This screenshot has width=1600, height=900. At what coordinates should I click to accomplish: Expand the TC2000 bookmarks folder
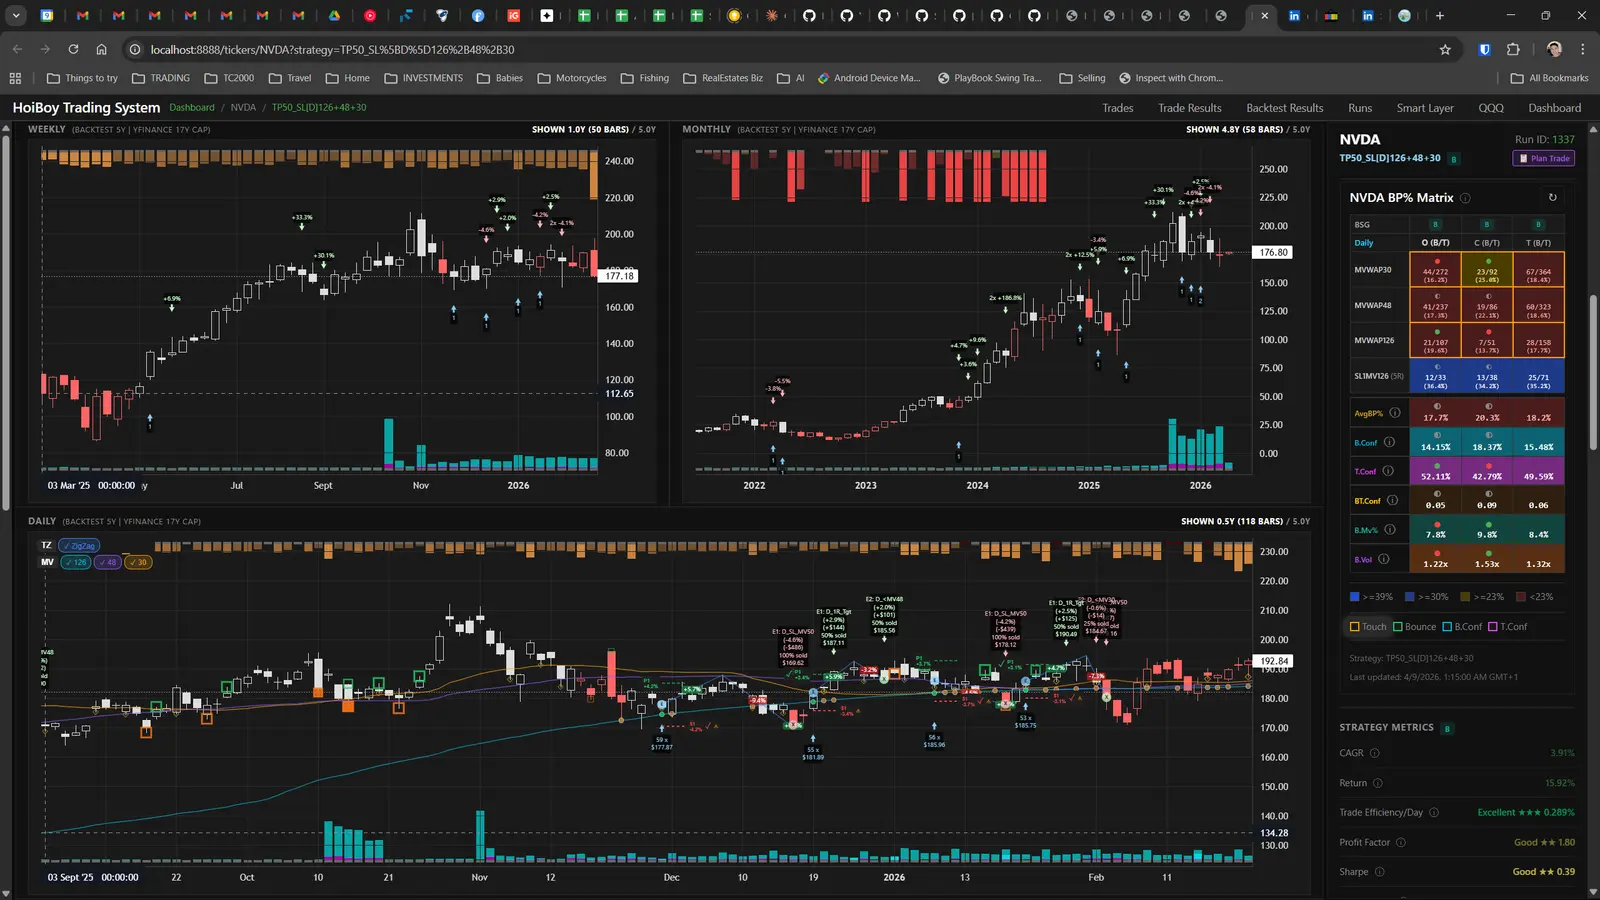point(229,78)
